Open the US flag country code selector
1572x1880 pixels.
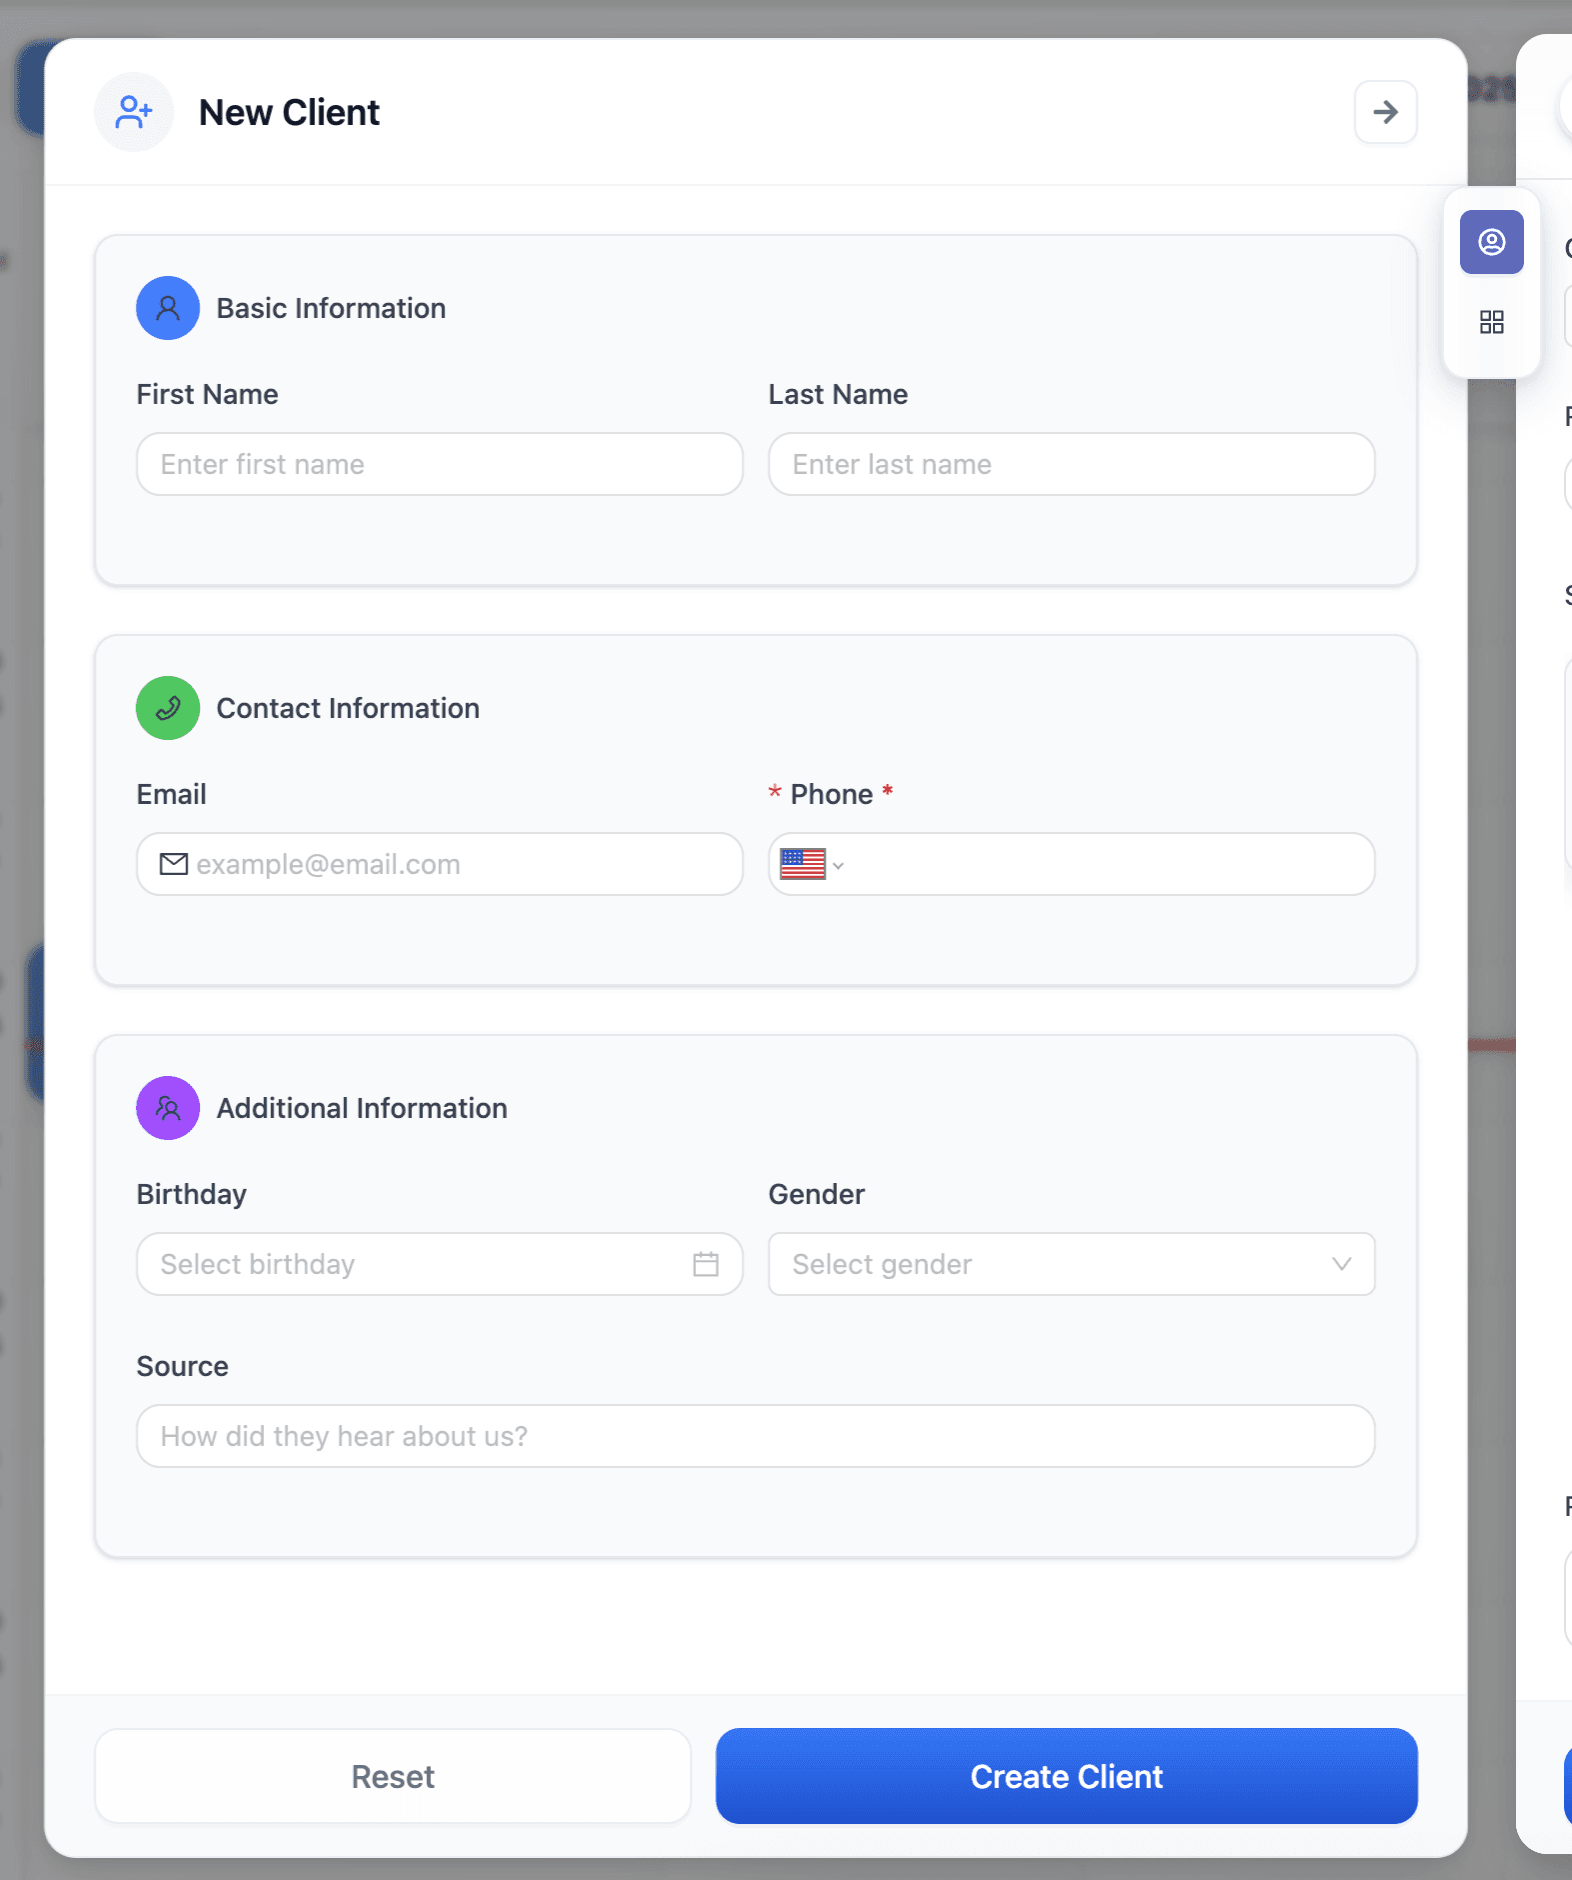pyautogui.click(x=812, y=864)
